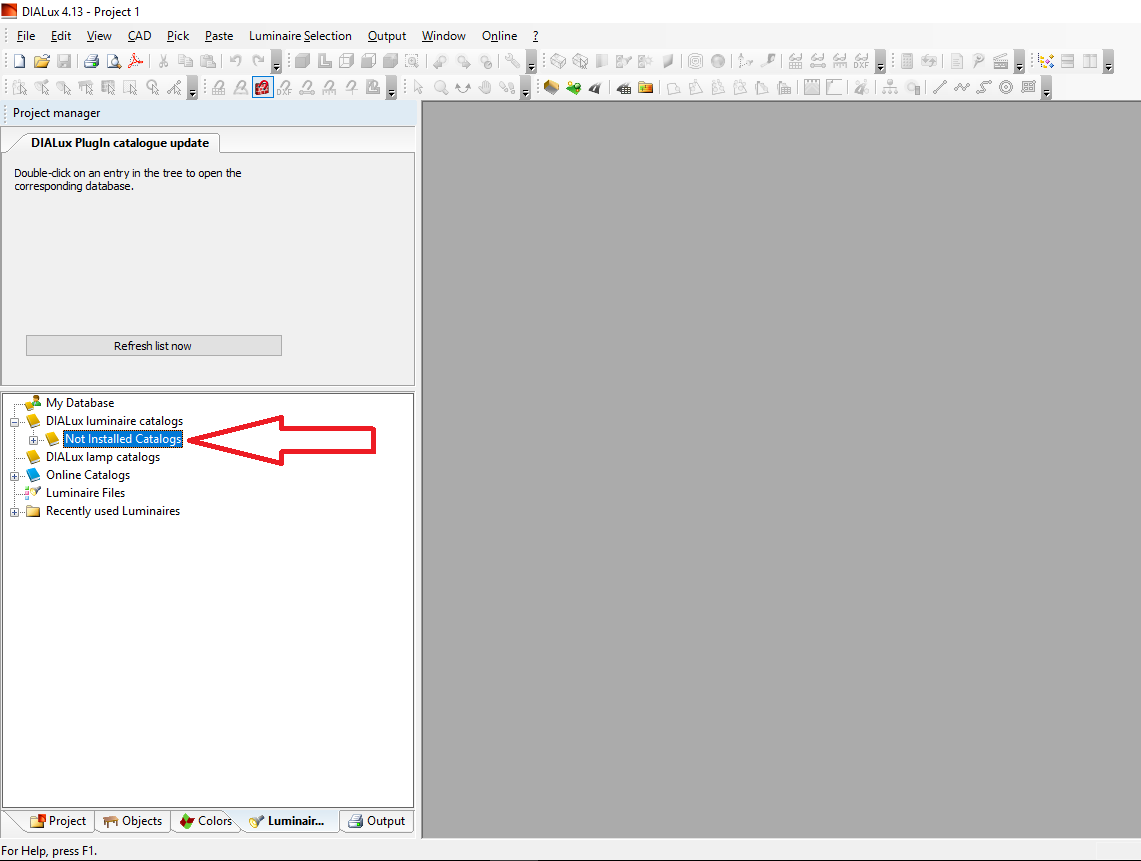Image resolution: width=1141 pixels, height=861 pixels.
Task: Click the concentric circles tool icon
Action: pos(1005,88)
